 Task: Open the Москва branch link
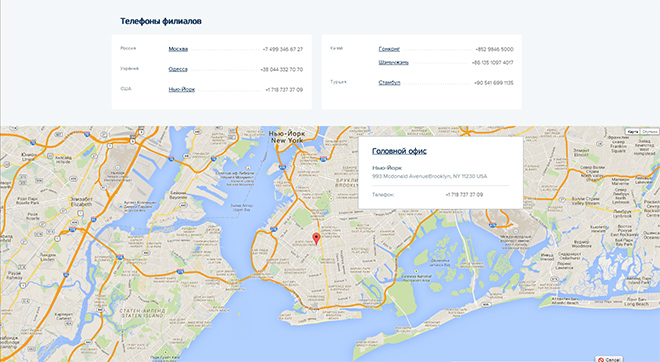coord(178,49)
